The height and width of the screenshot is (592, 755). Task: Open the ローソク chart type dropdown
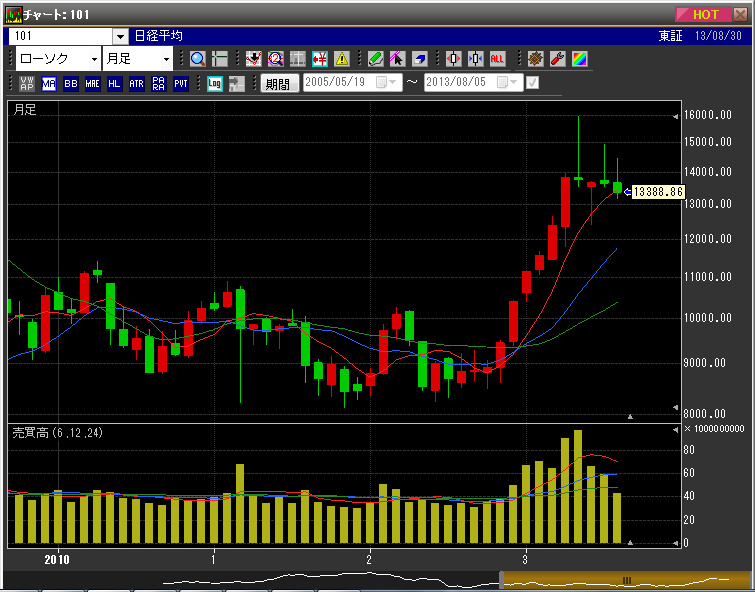click(x=58, y=59)
